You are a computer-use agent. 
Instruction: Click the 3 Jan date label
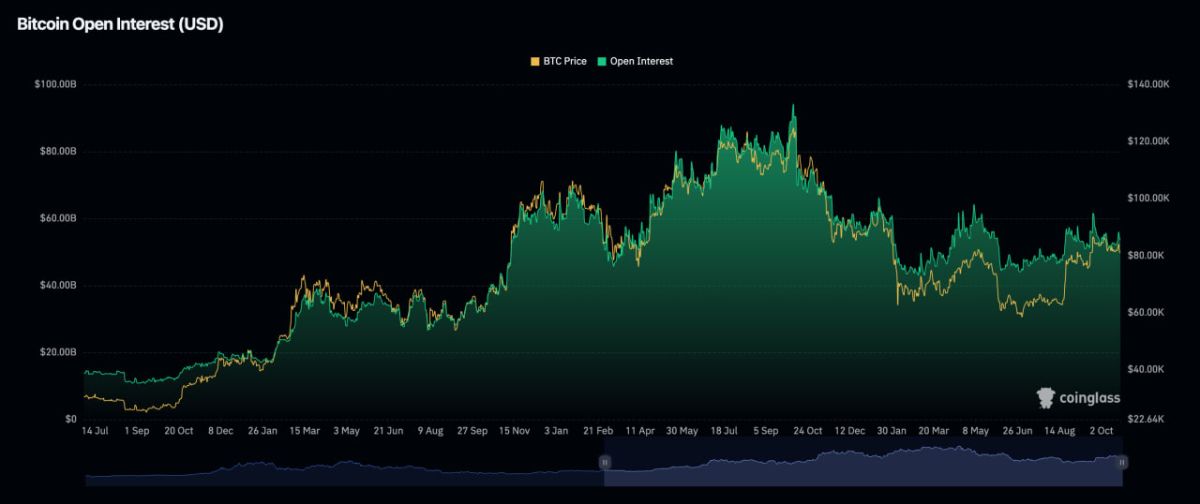pyautogui.click(x=555, y=430)
